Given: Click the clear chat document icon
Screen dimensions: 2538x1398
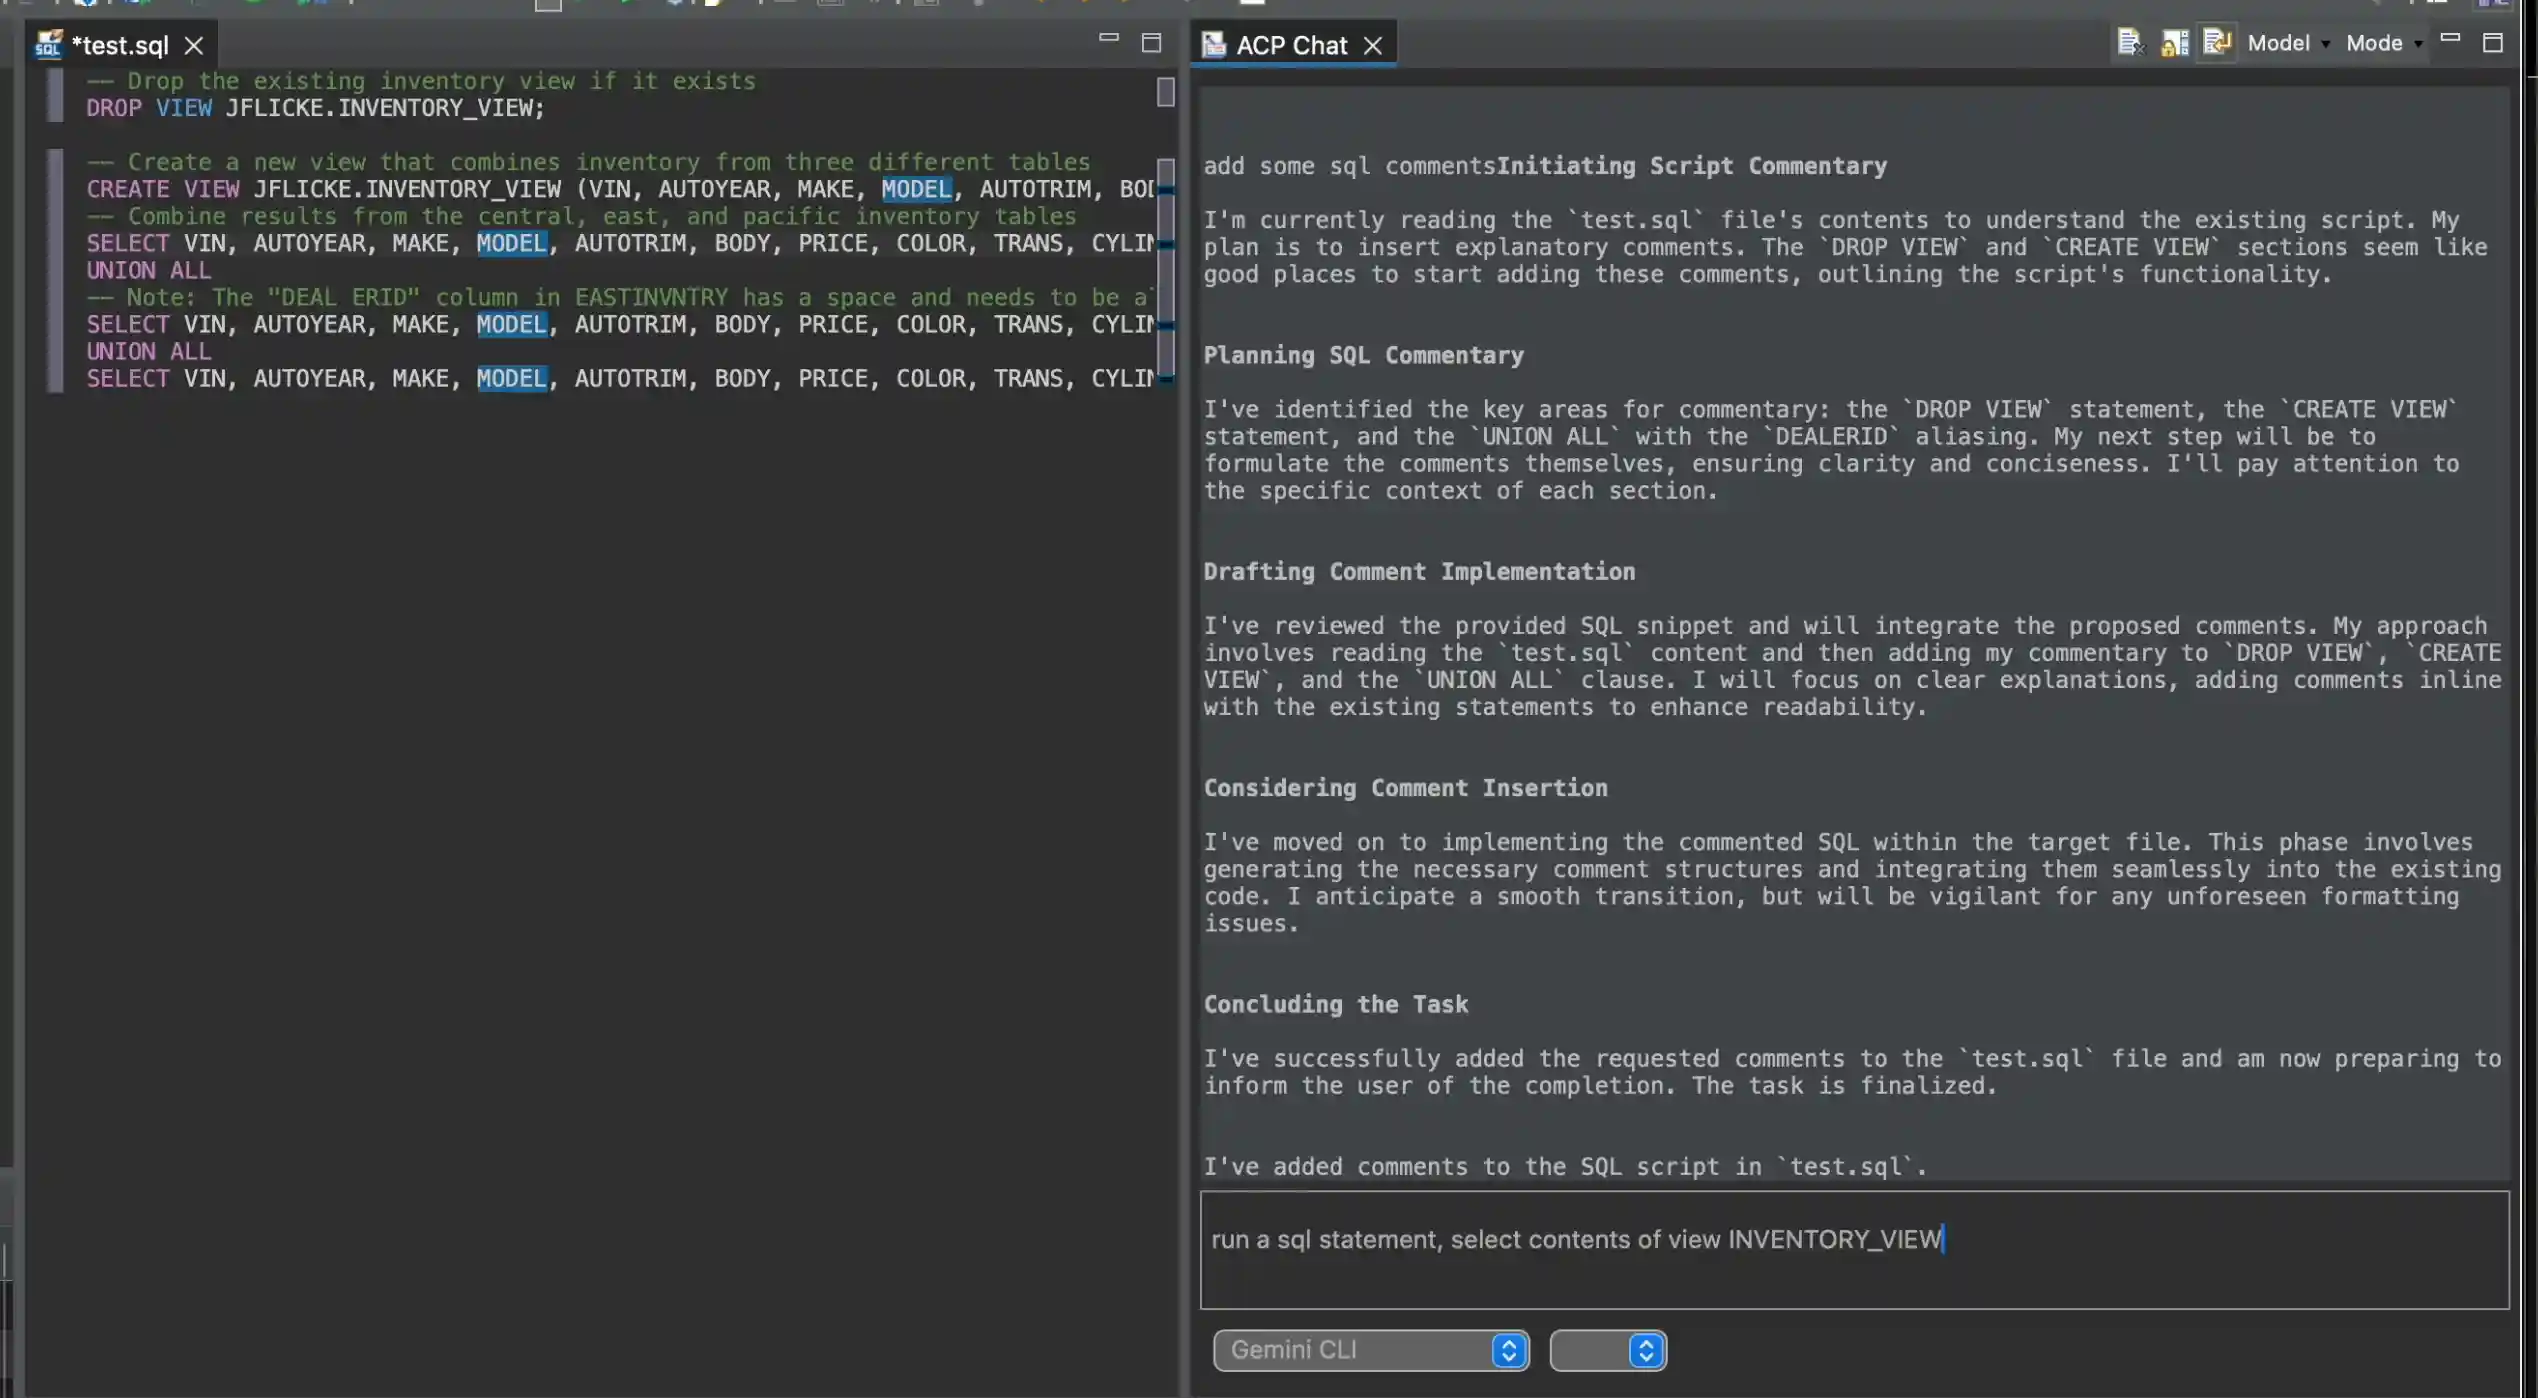Looking at the screenshot, I should (2129, 43).
